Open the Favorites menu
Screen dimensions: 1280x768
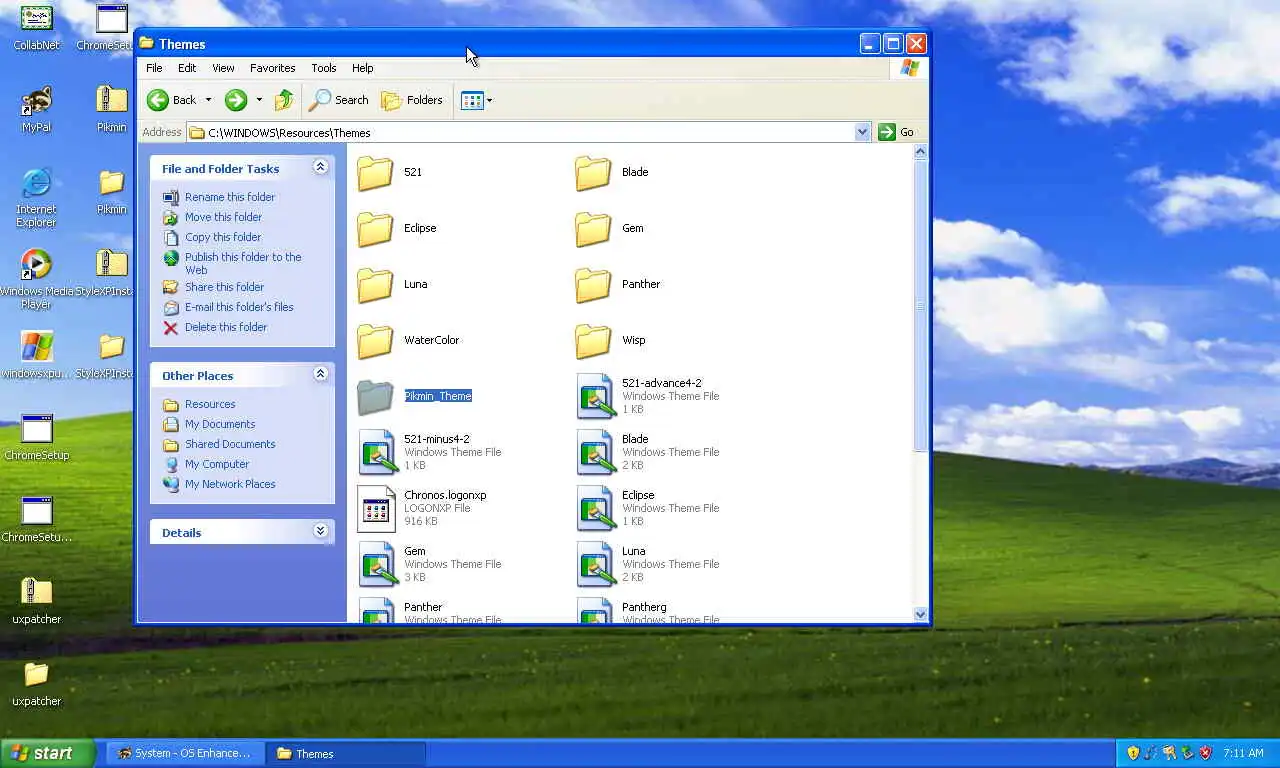[x=272, y=68]
